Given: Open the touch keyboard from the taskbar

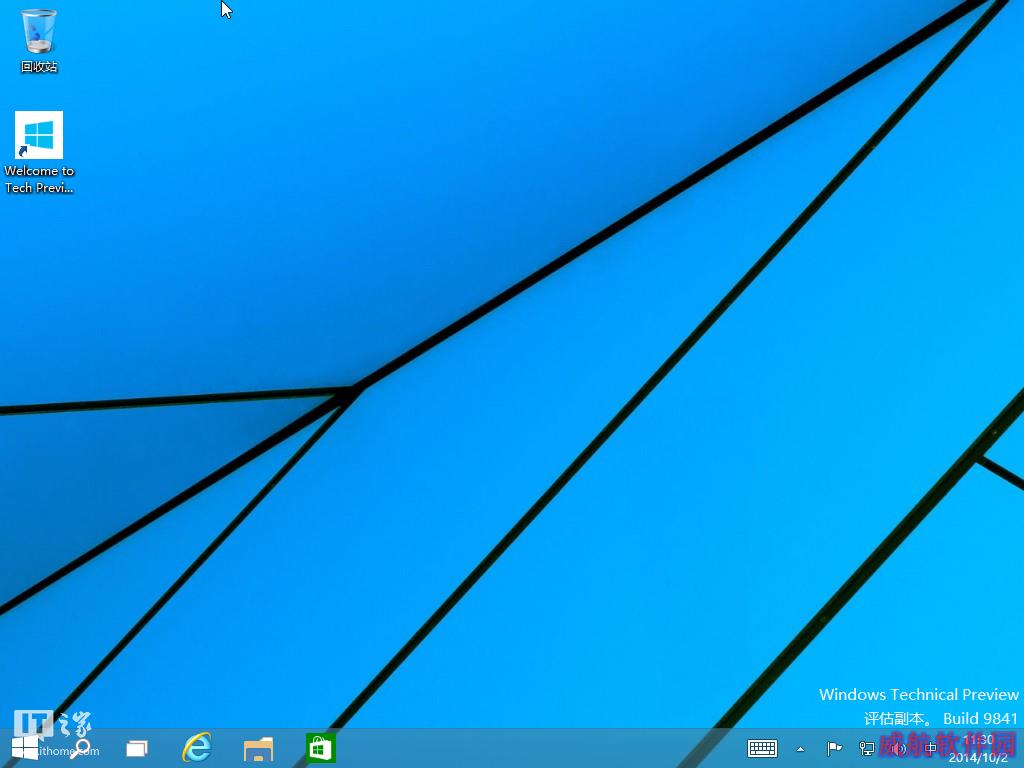Looking at the screenshot, I should [x=762, y=748].
